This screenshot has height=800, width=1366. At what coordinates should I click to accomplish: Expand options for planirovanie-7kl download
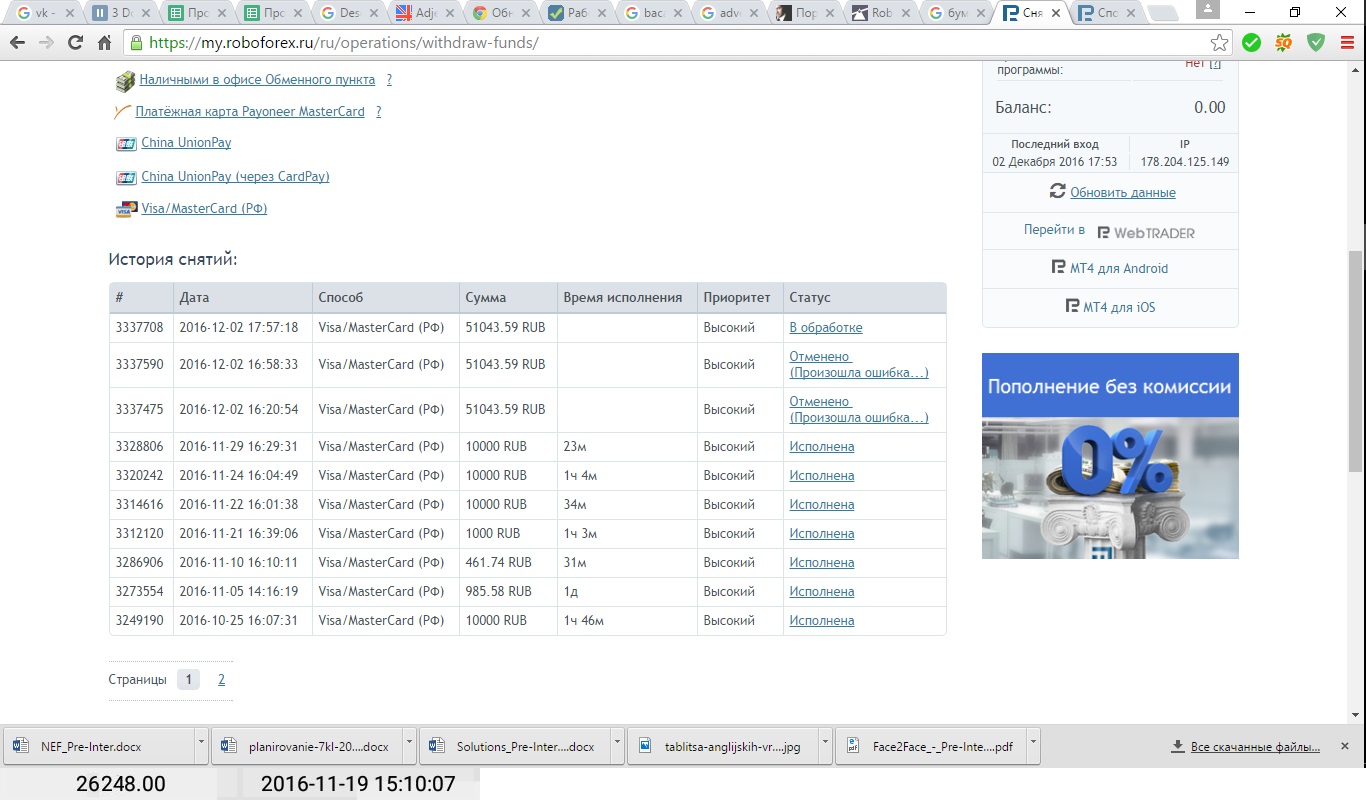[x=409, y=745]
